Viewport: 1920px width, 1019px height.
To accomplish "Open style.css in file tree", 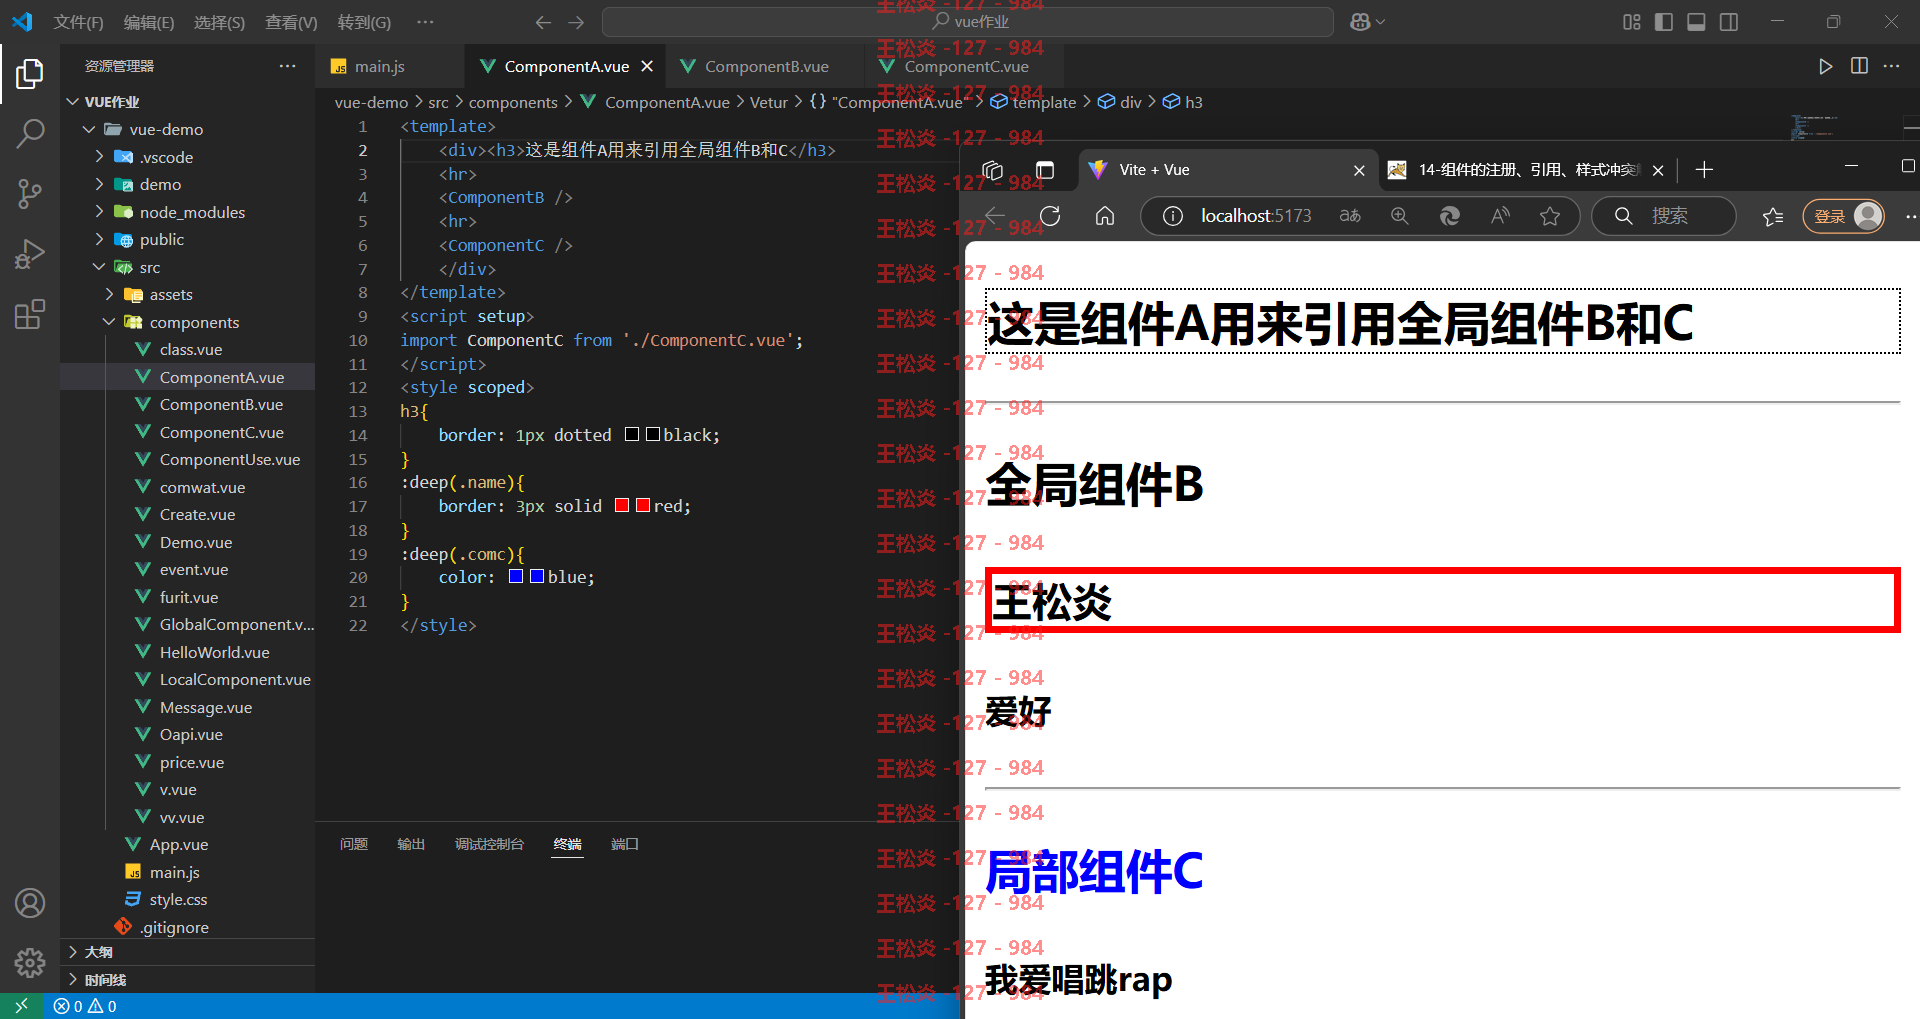I will [179, 900].
